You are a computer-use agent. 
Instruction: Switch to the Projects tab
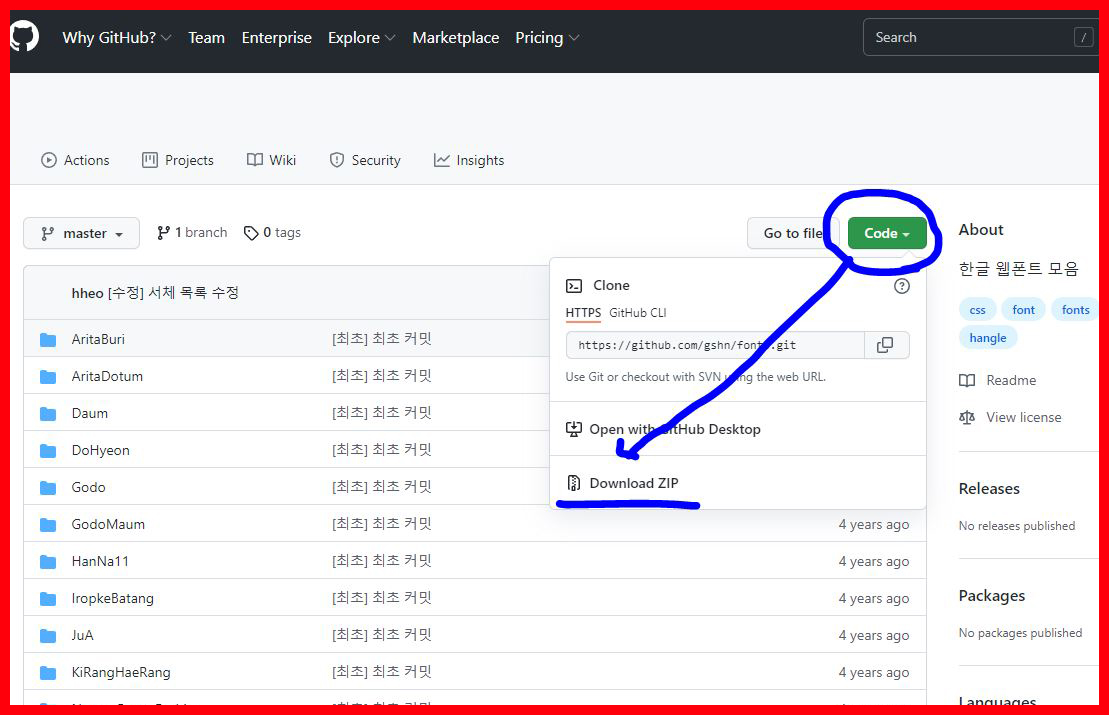coord(178,161)
